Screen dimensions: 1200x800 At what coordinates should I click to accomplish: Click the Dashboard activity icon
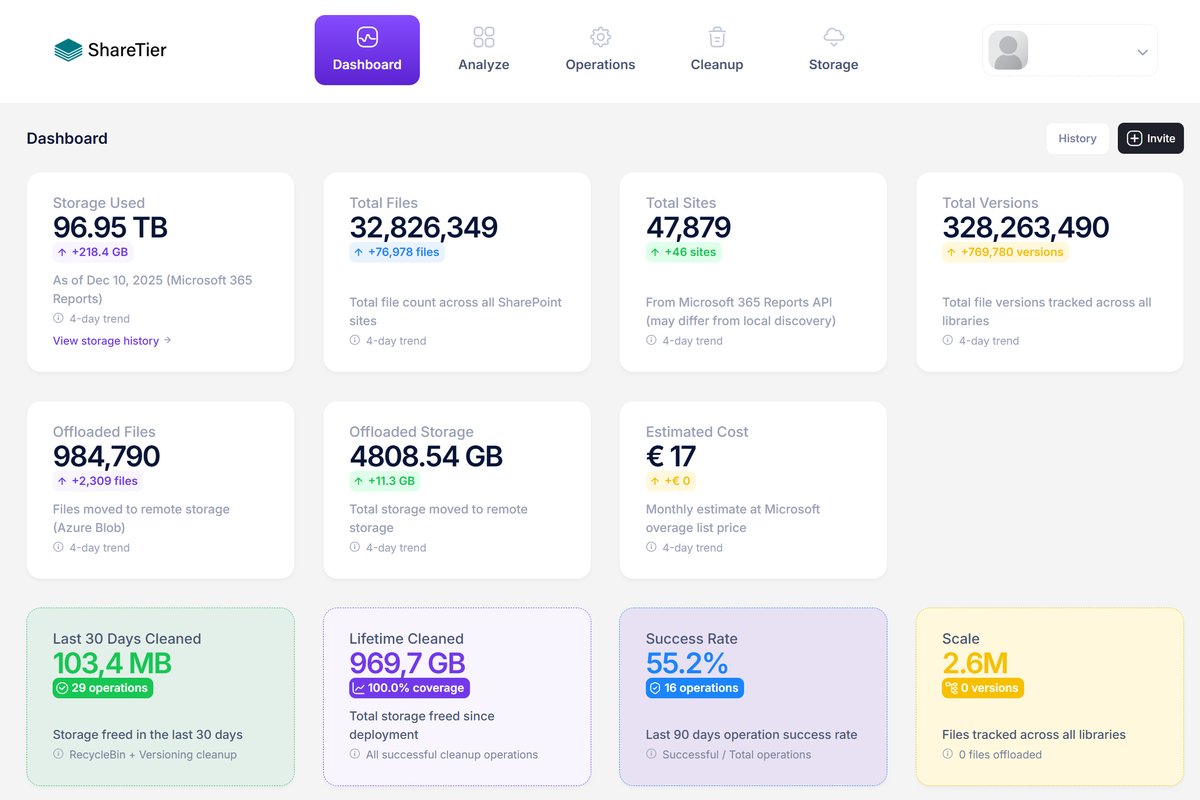coord(367,37)
